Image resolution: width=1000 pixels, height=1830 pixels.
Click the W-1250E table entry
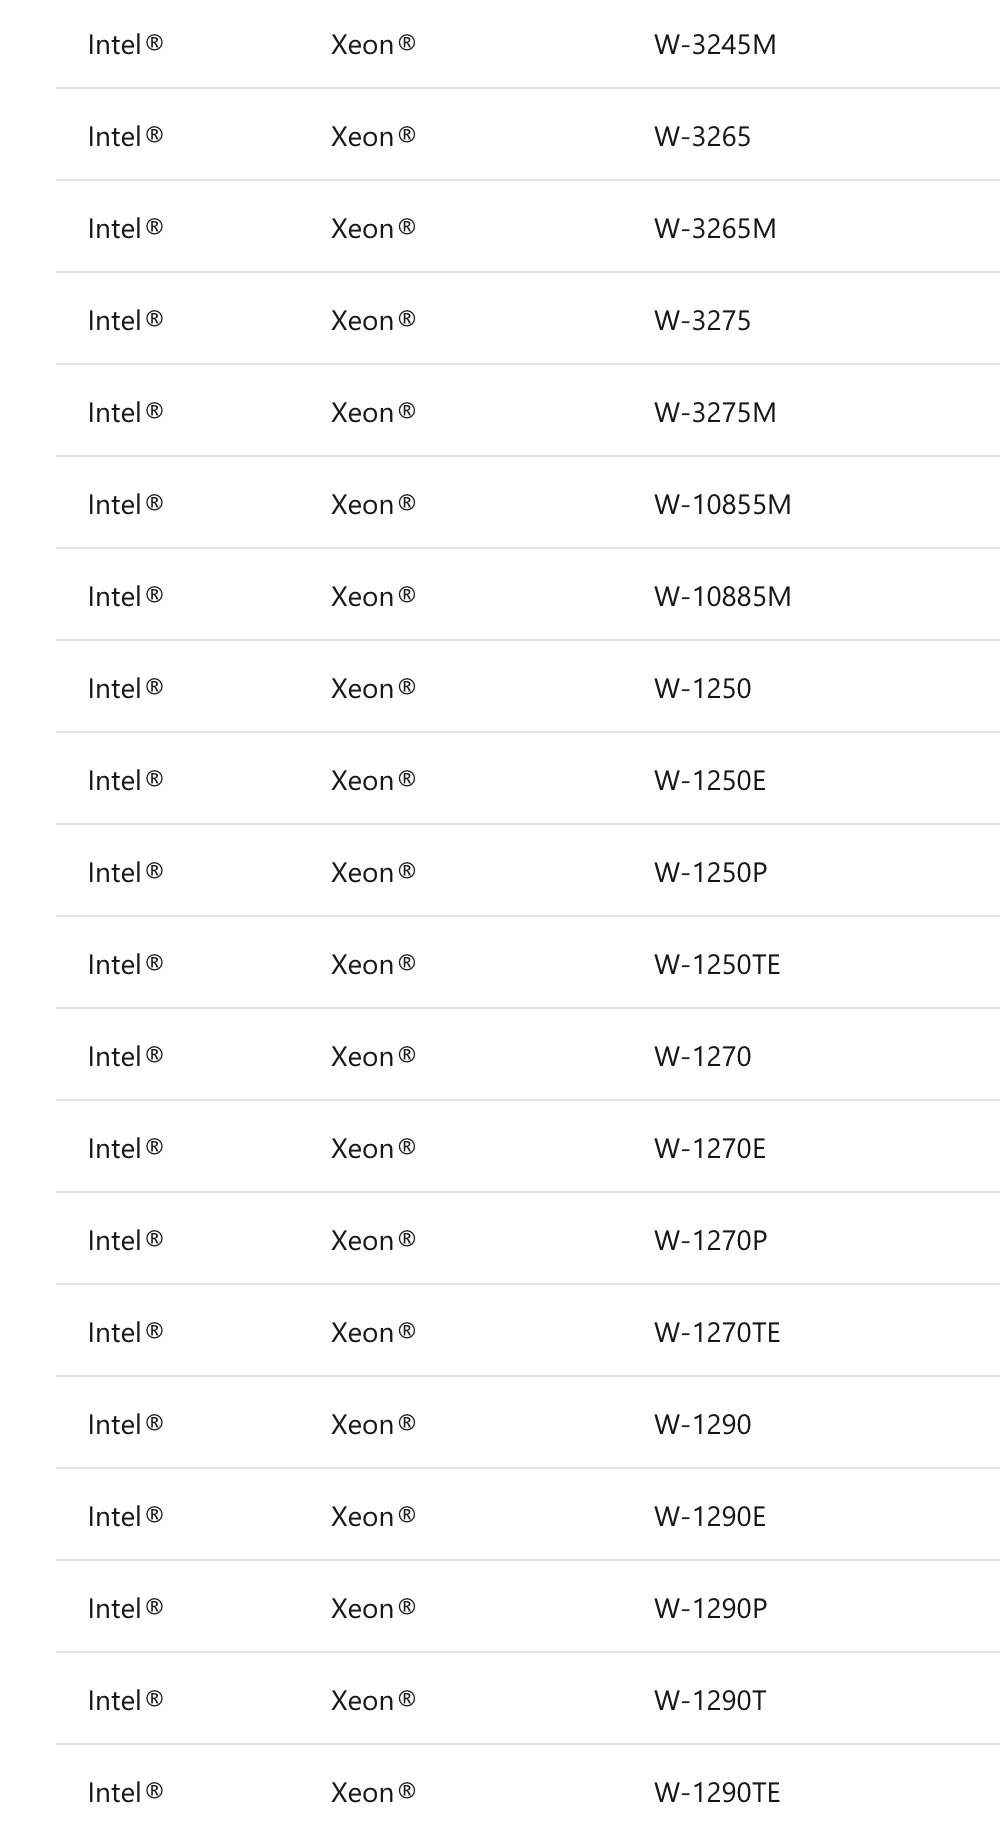pyautogui.click(x=710, y=781)
